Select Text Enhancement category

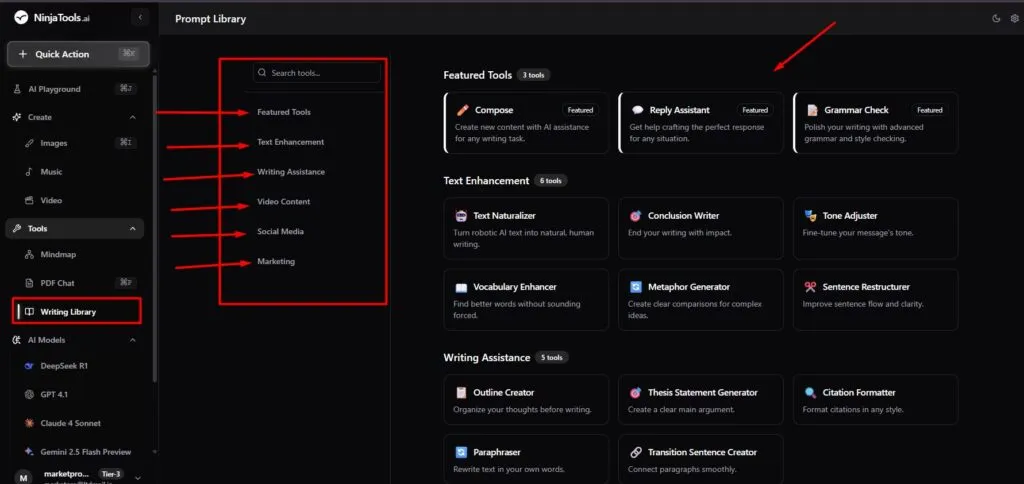(x=290, y=142)
